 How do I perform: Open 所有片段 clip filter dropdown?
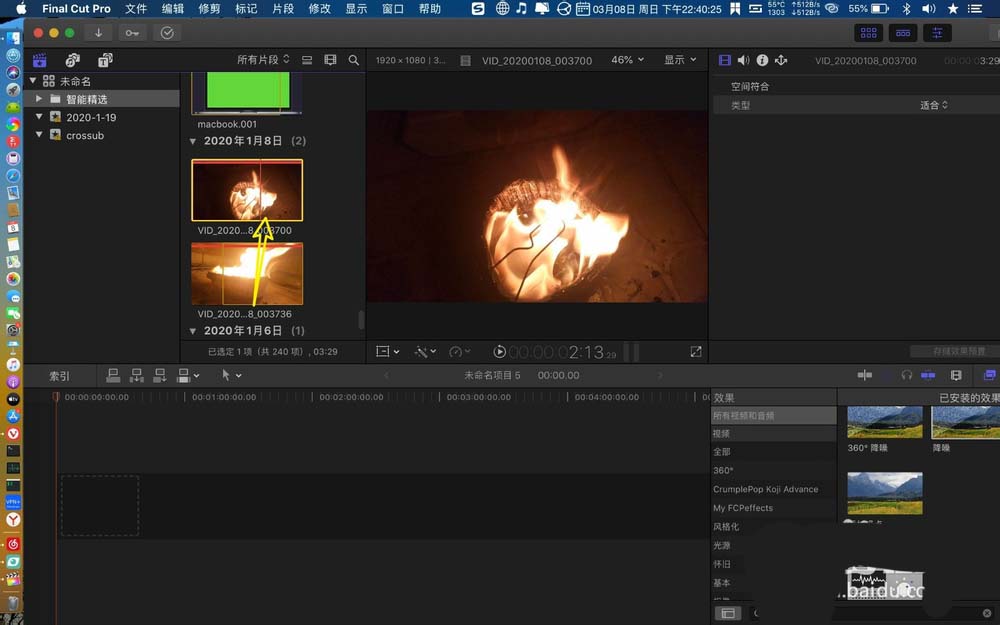(x=263, y=60)
